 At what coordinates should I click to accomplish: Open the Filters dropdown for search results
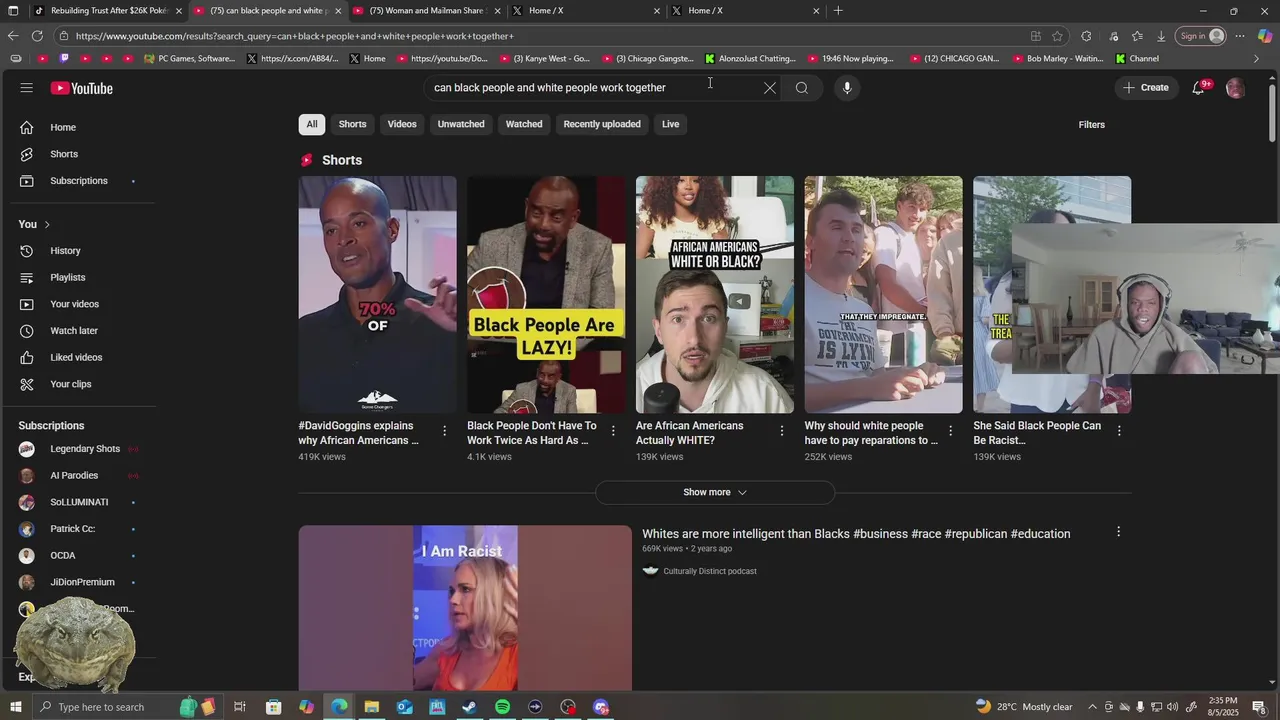[1091, 125]
